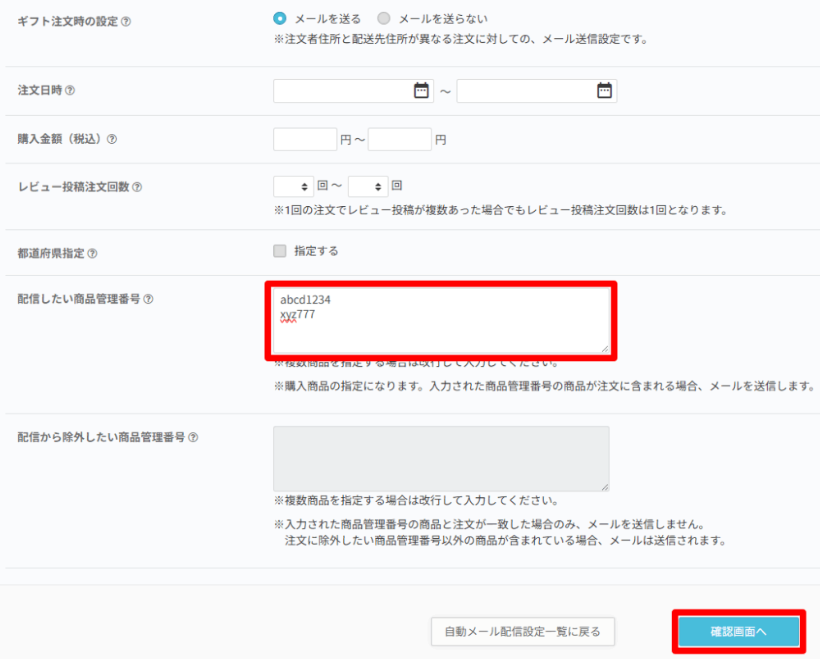
Task: Click the minimum purchase amount field
Action: tap(304, 139)
